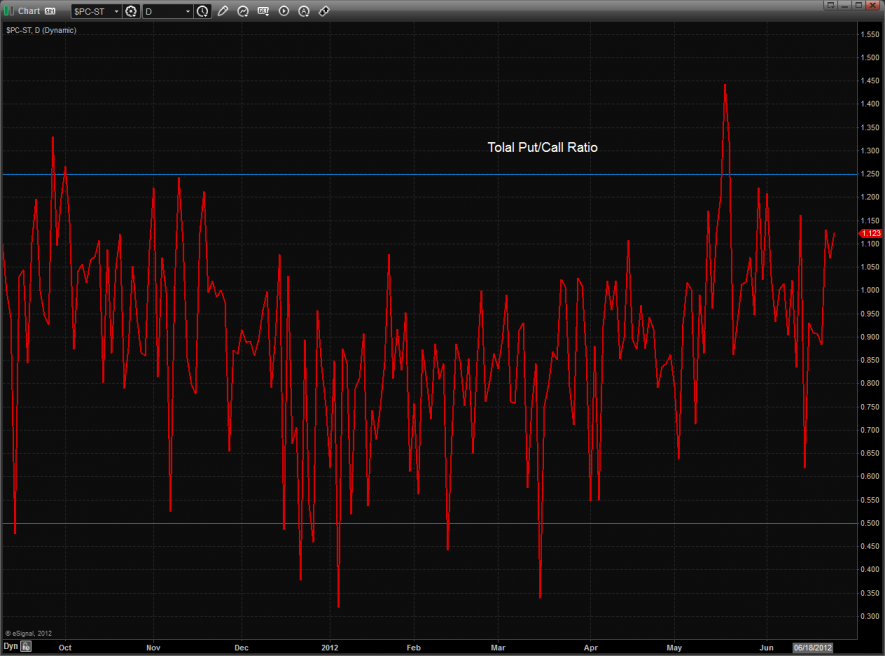Image resolution: width=885 pixels, height=656 pixels.
Task: Click the red 1.123 price marker
Action: point(870,233)
